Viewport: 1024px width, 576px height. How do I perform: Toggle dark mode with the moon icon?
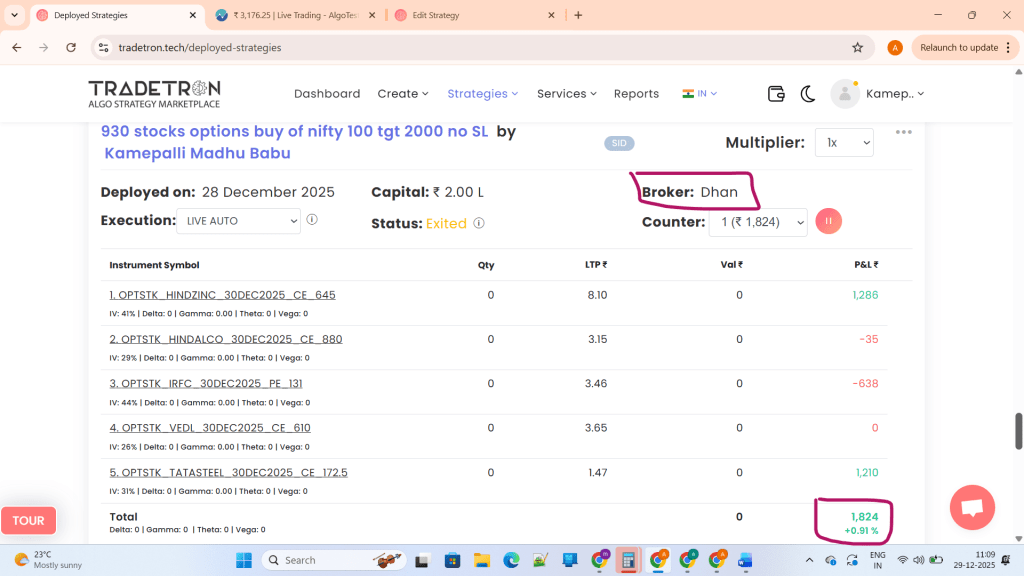point(808,93)
